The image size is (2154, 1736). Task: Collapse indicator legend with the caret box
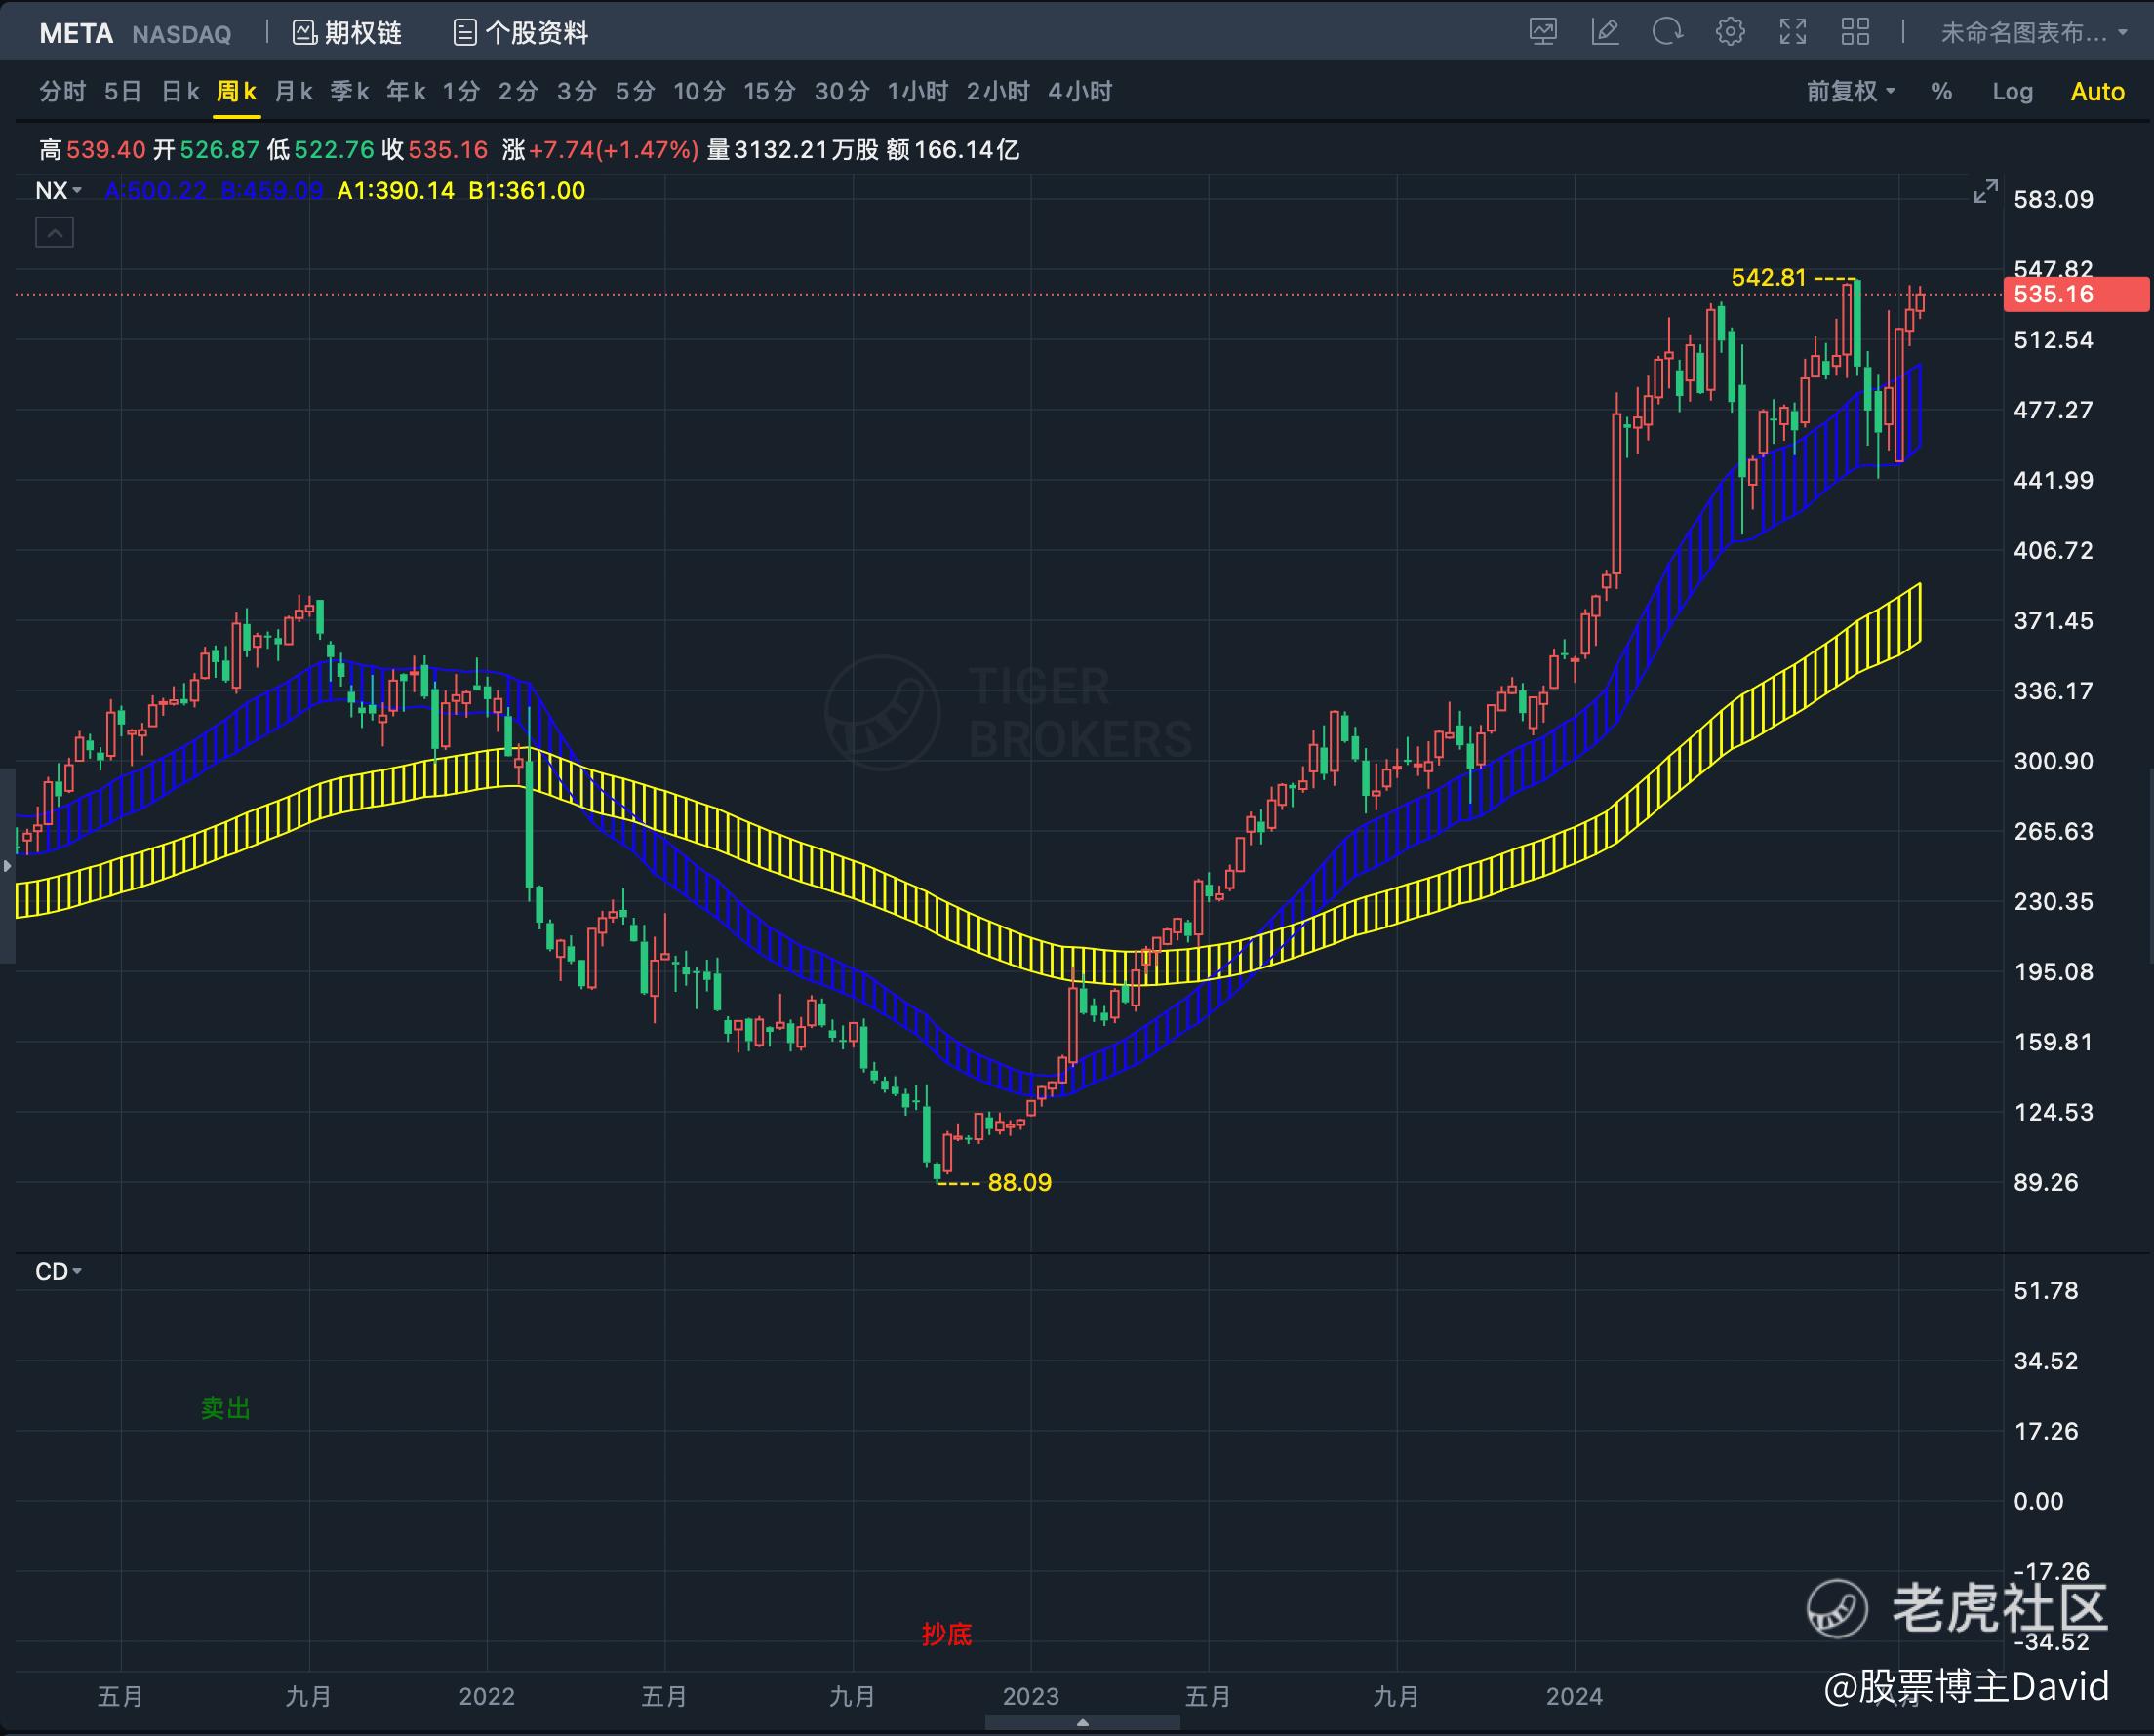(55, 233)
